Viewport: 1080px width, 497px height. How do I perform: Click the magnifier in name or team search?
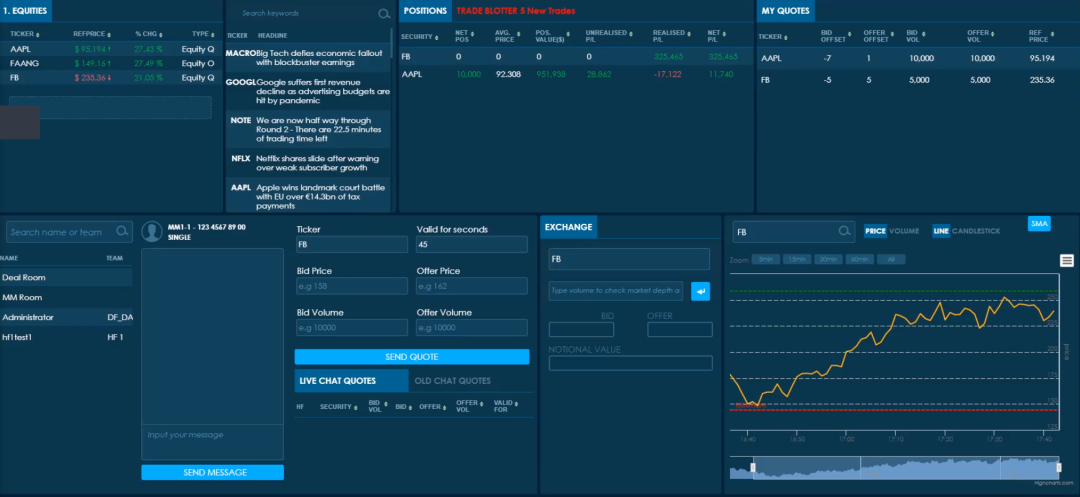pos(123,231)
